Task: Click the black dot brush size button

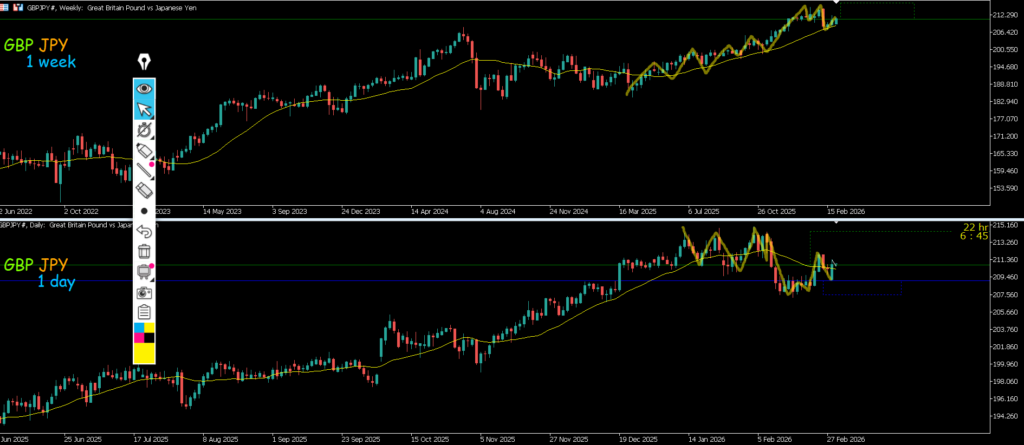Action: pyautogui.click(x=144, y=211)
